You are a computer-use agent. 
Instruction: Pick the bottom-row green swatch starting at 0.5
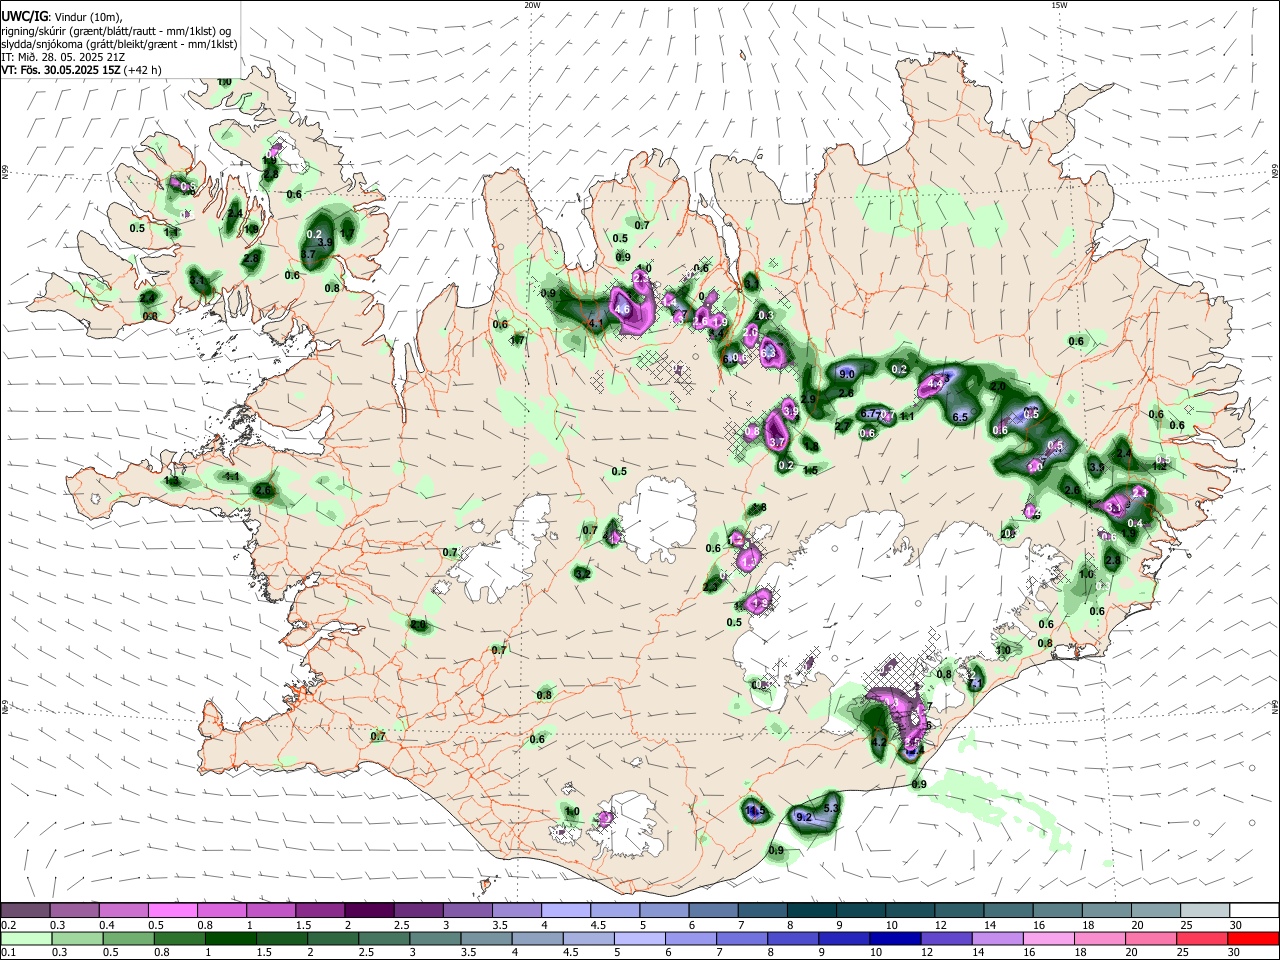[128, 938]
